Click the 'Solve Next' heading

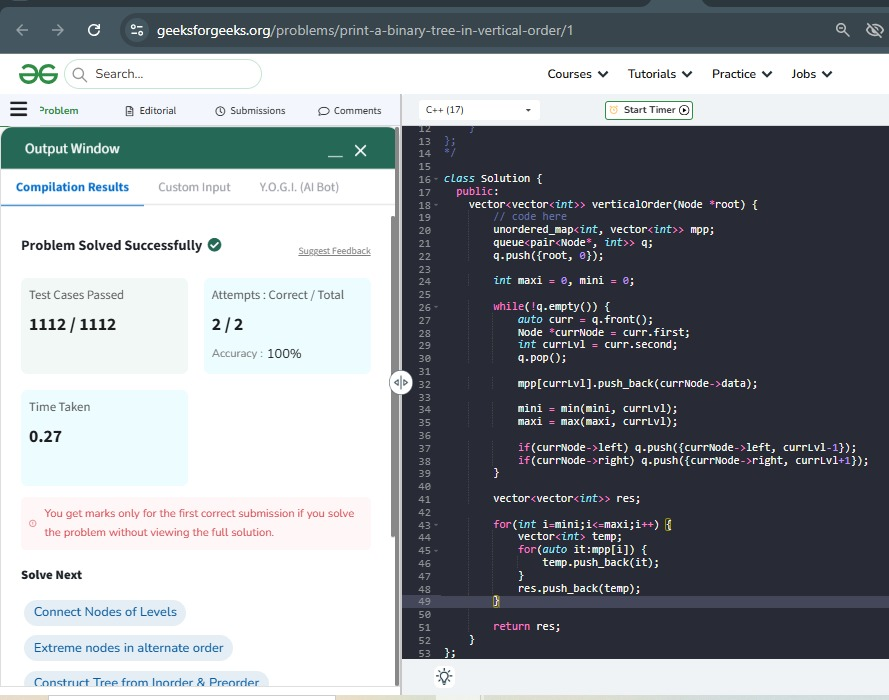click(52, 575)
